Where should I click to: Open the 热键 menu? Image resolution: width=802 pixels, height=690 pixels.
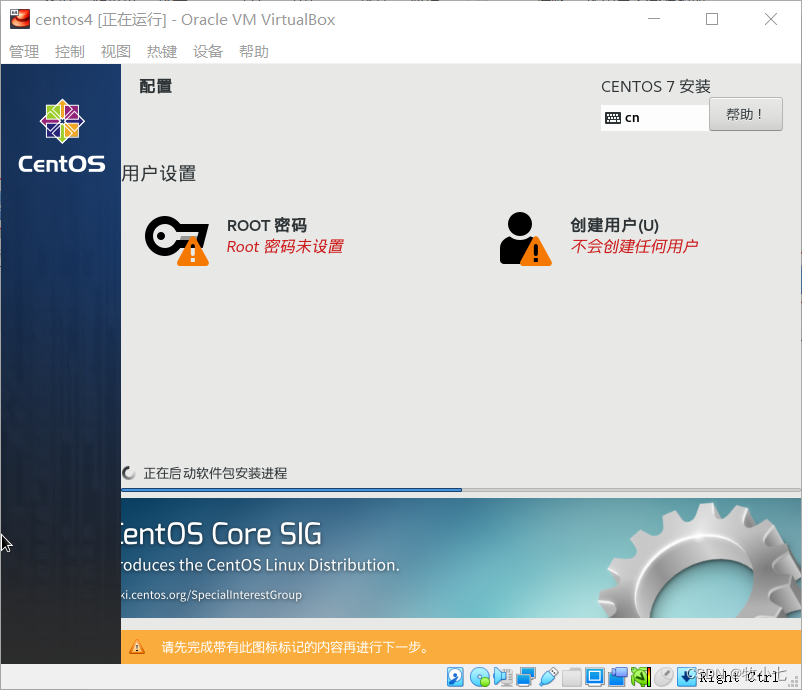coord(162,52)
